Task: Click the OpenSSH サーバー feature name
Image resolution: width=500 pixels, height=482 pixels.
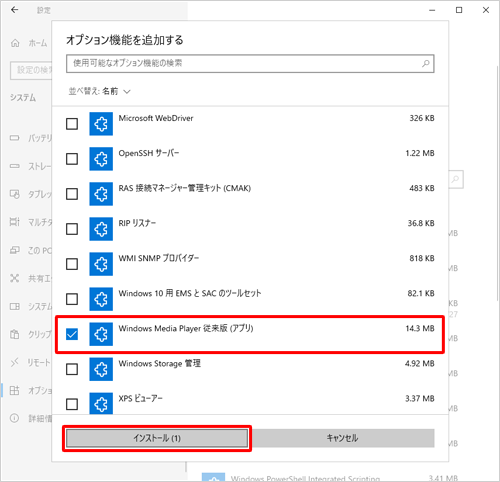Action: pos(149,153)
